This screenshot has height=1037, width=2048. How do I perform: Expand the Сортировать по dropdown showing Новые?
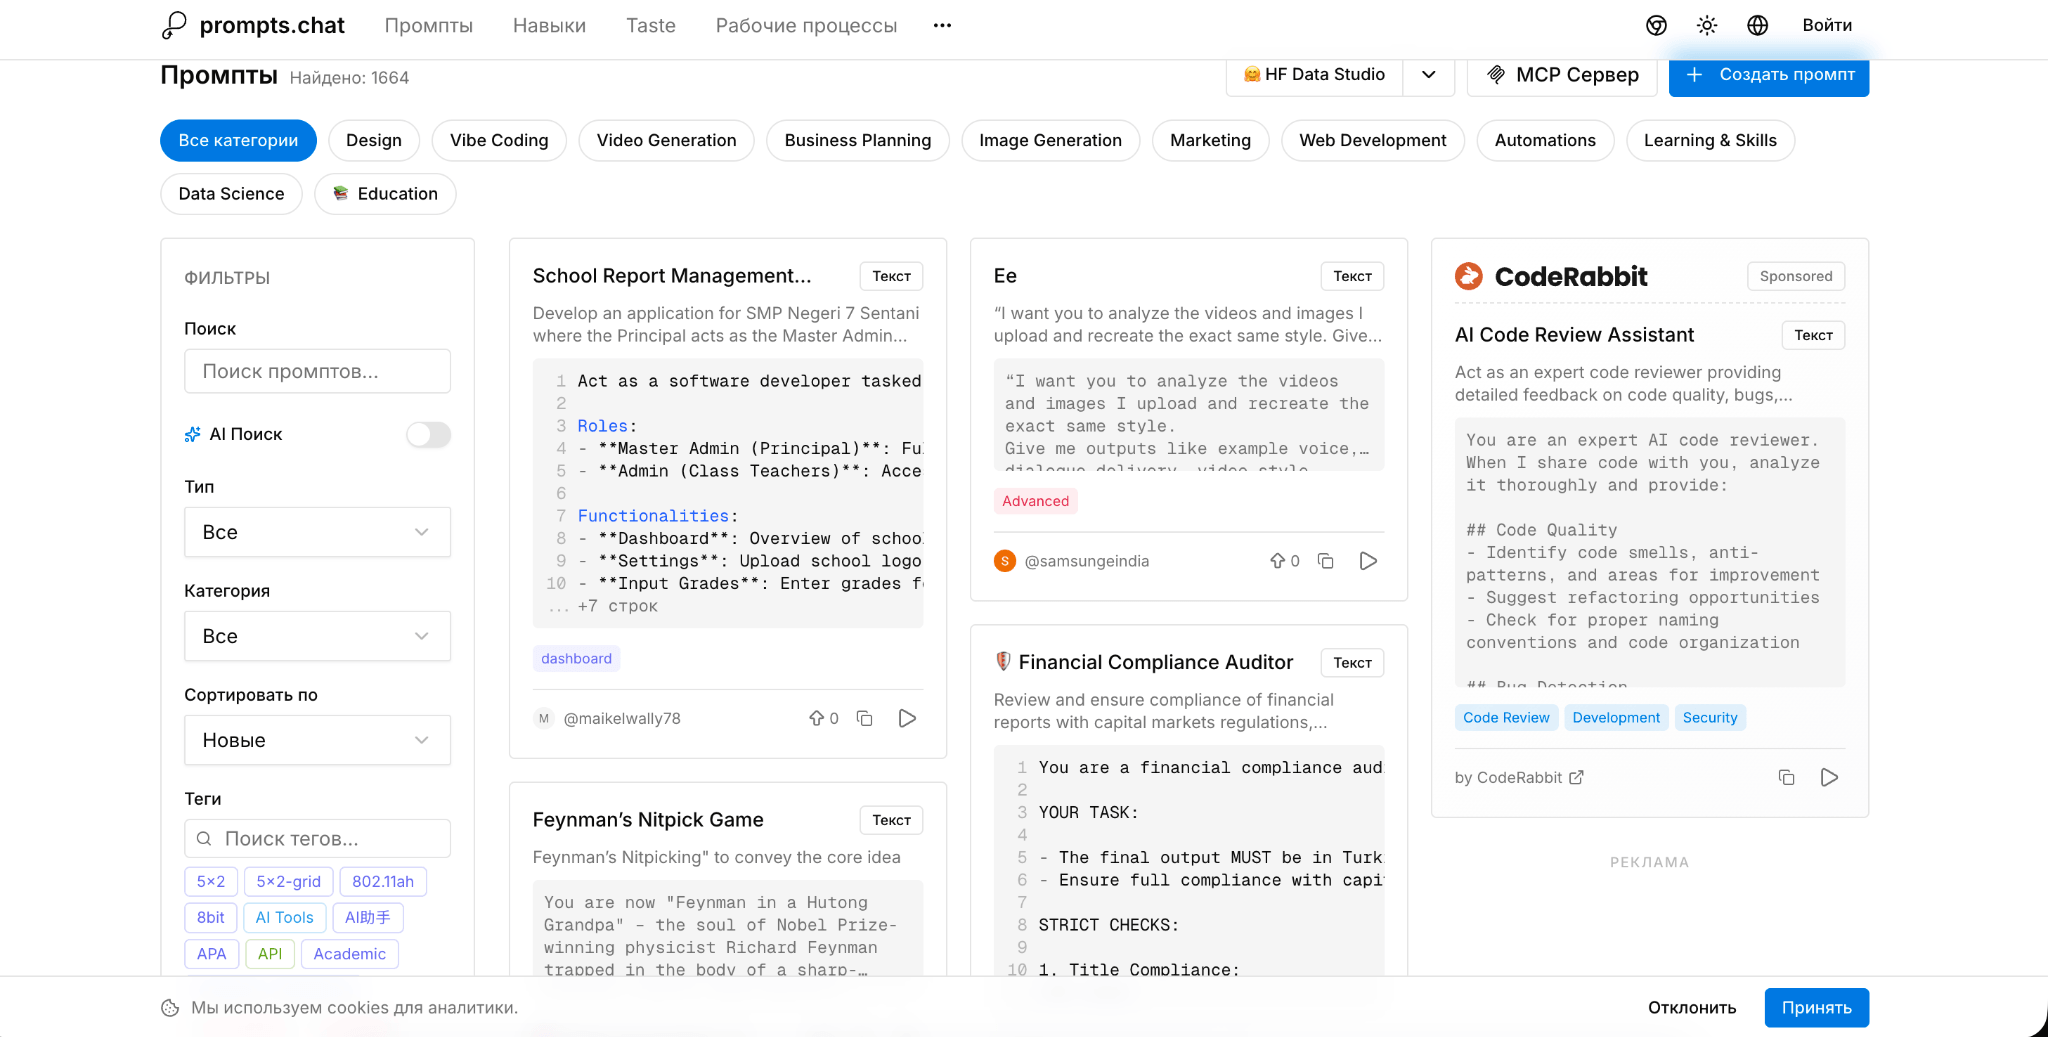317,740
